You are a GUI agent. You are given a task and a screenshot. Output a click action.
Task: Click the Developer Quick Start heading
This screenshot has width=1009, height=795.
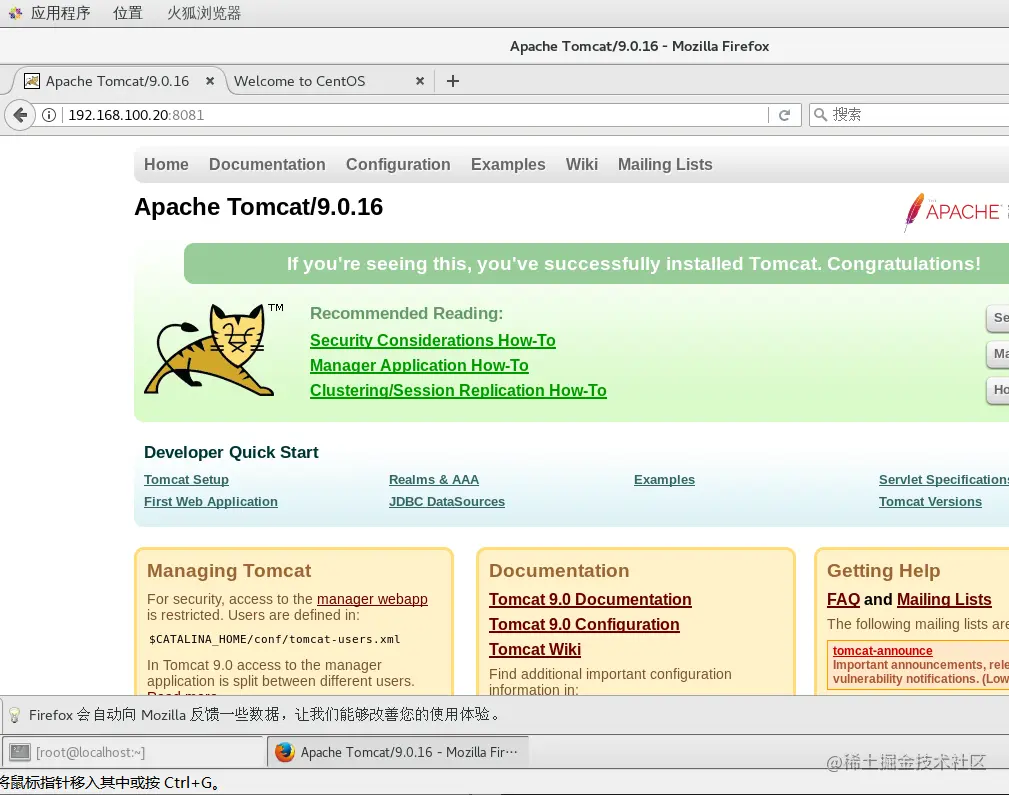click(x=231, y=453)
